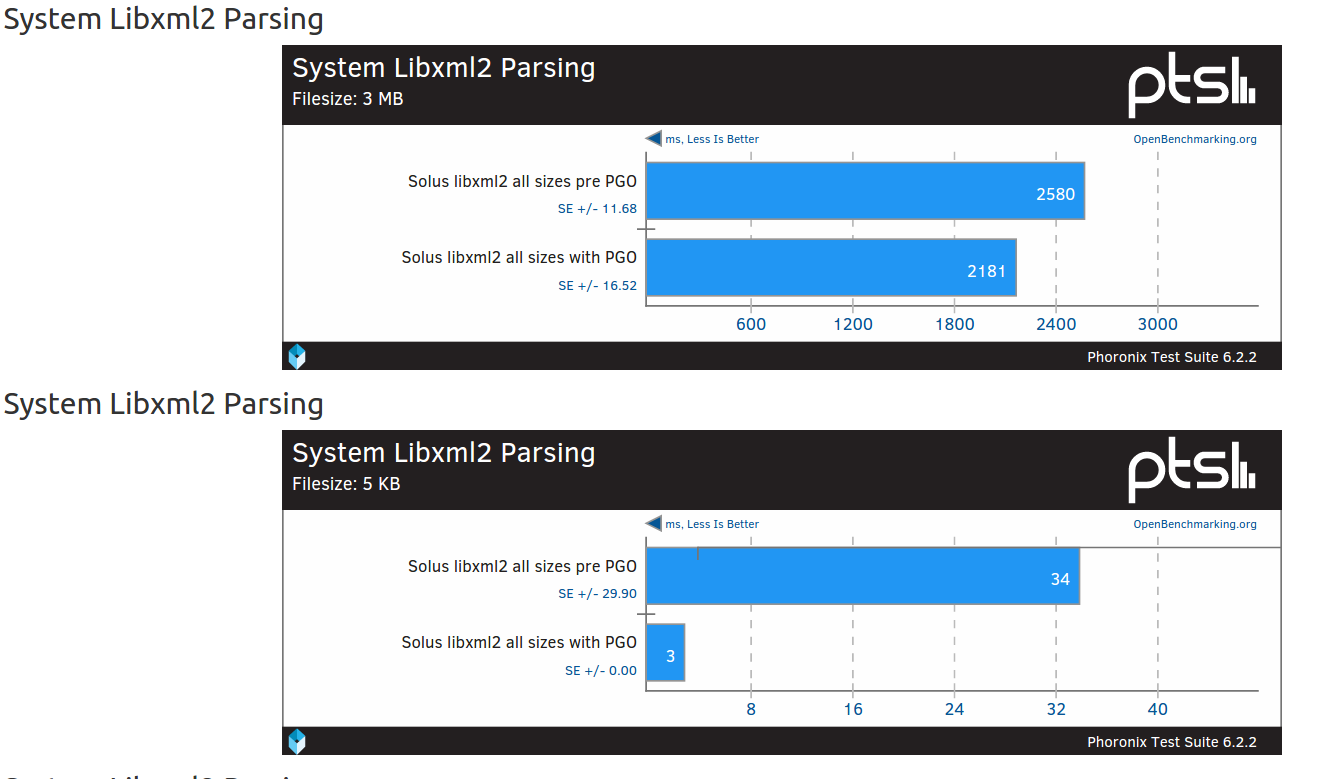Click the PTS logo in the 3 MB chart

point(1191,85)
